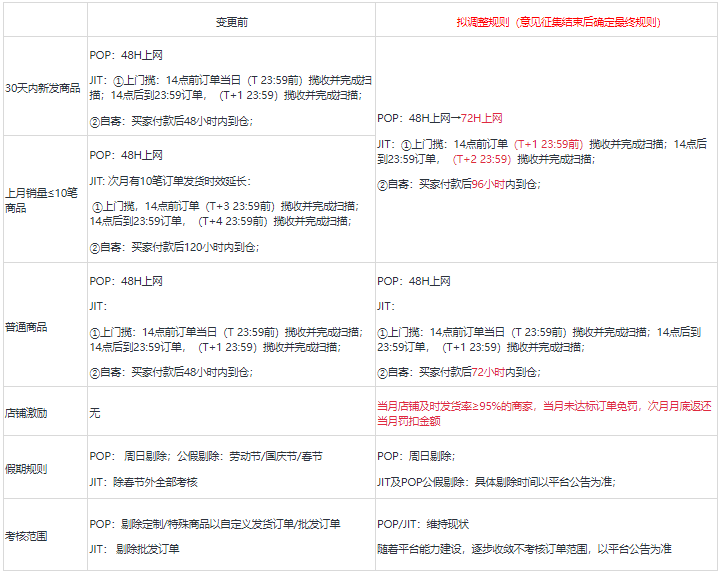This screenshot has height=573, width=721.
Task: Click the POP：48H上网→72H上网 line
Action: (439, 118)
